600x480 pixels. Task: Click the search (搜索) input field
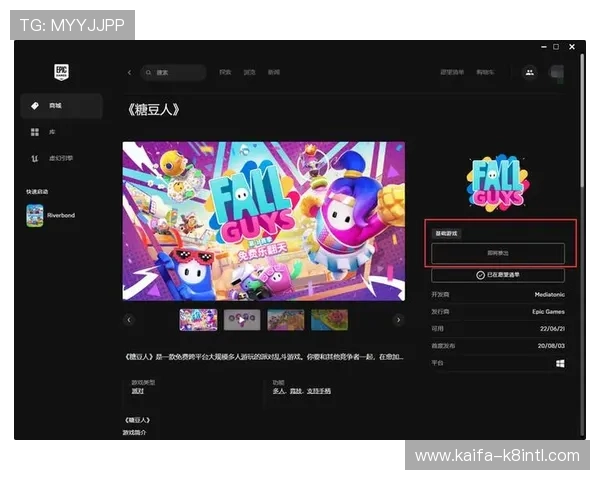pos(174,72)
